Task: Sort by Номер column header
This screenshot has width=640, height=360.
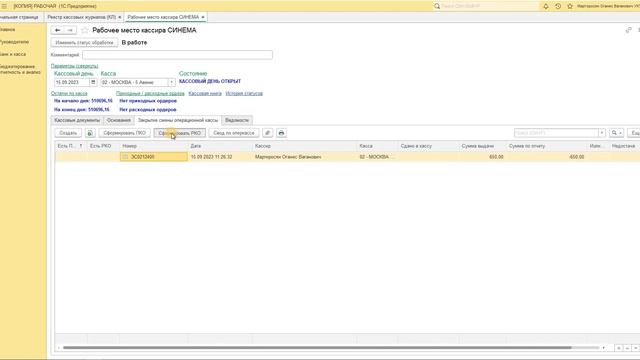Action: 153,146
